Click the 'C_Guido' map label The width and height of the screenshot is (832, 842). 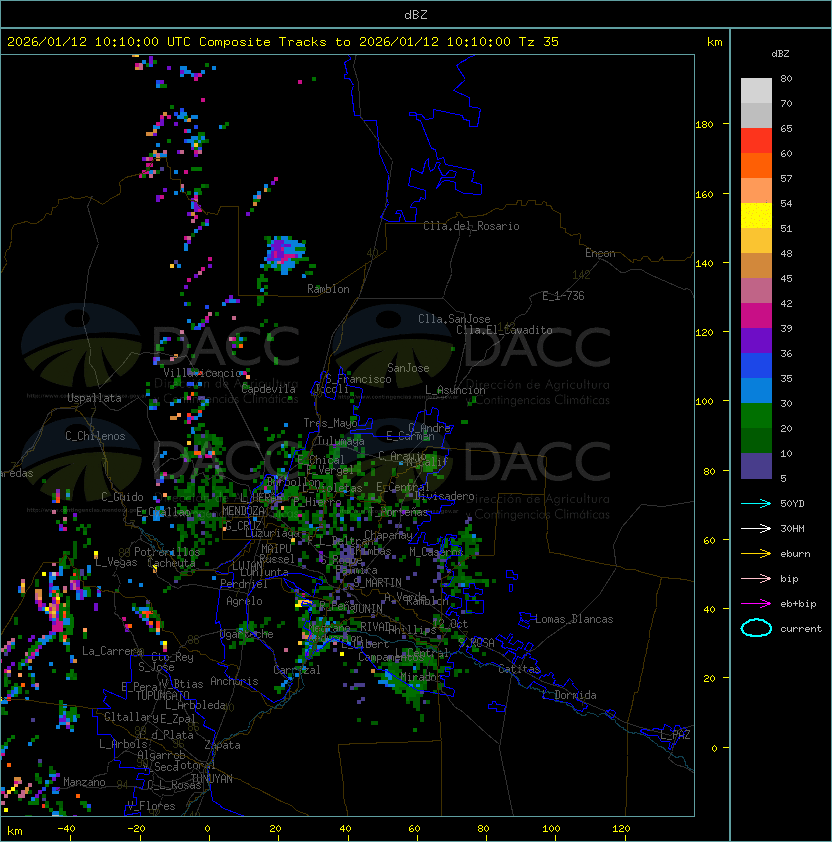point(122,497)
